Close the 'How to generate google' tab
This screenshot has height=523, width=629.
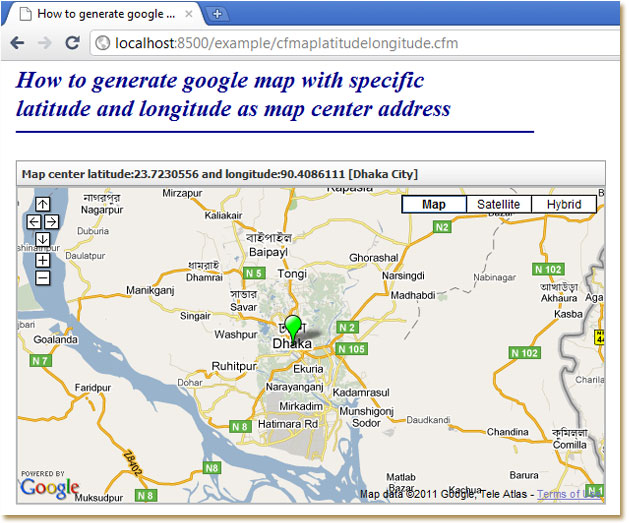(189, 14)
